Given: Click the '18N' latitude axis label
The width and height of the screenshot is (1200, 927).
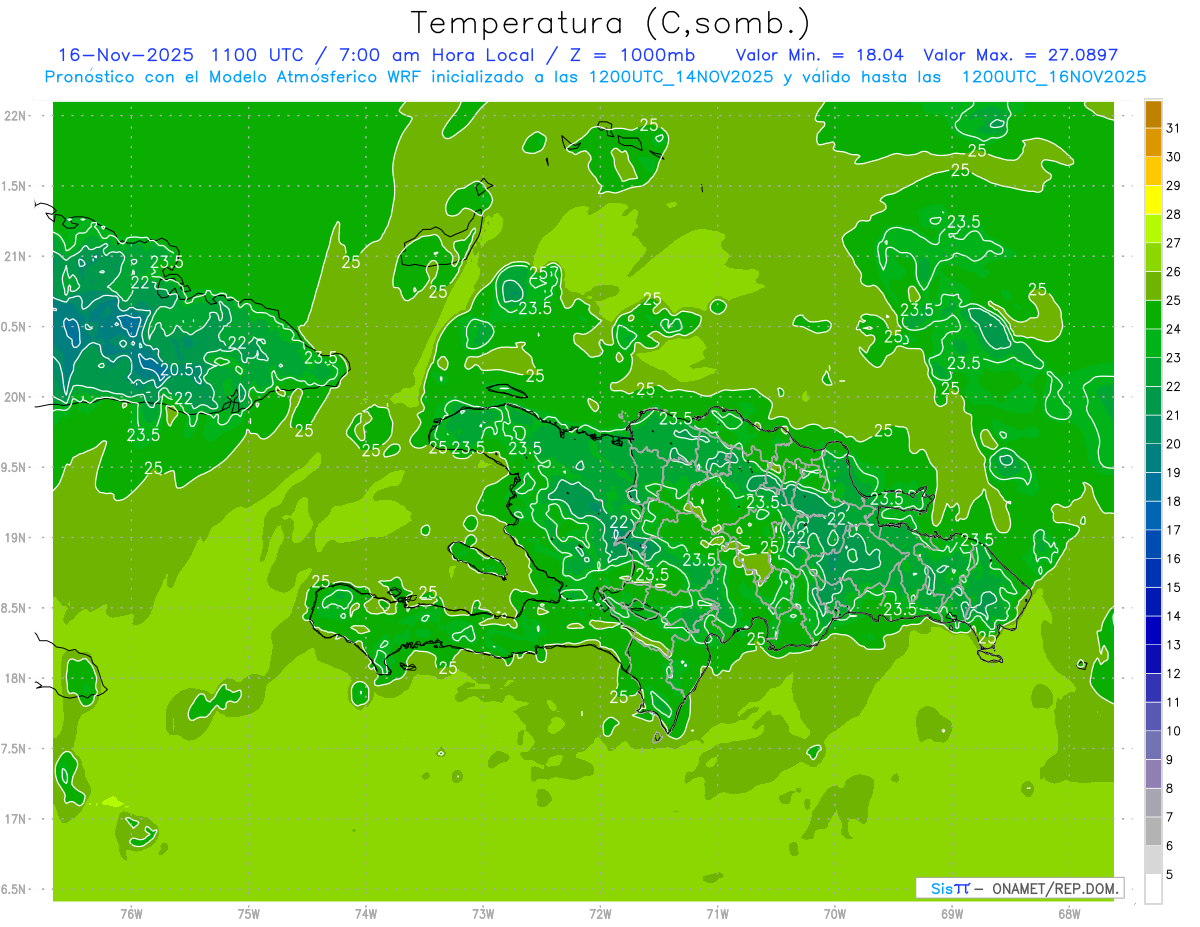Looking at the screenshot, I should [16, 678].
